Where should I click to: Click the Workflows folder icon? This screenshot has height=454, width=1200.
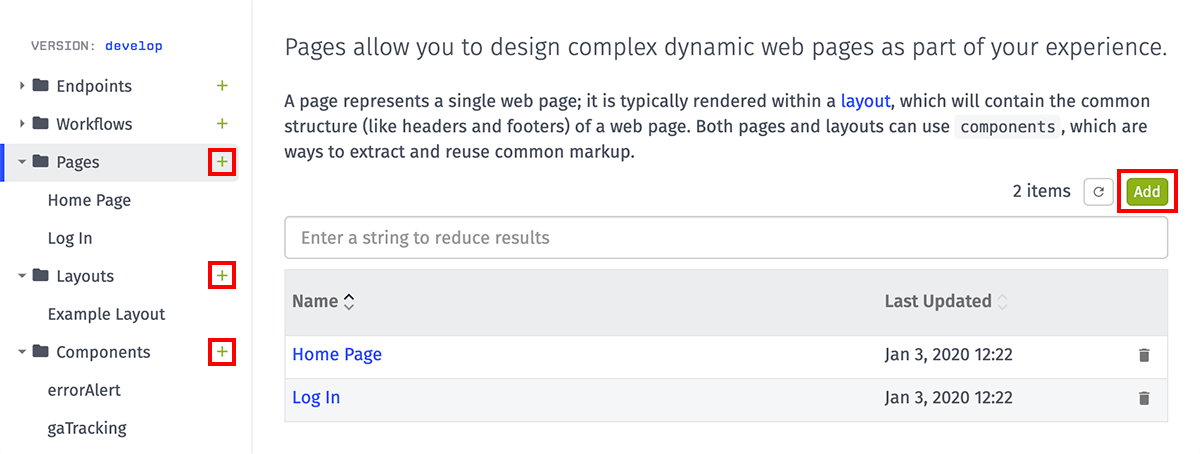[41, 124]
